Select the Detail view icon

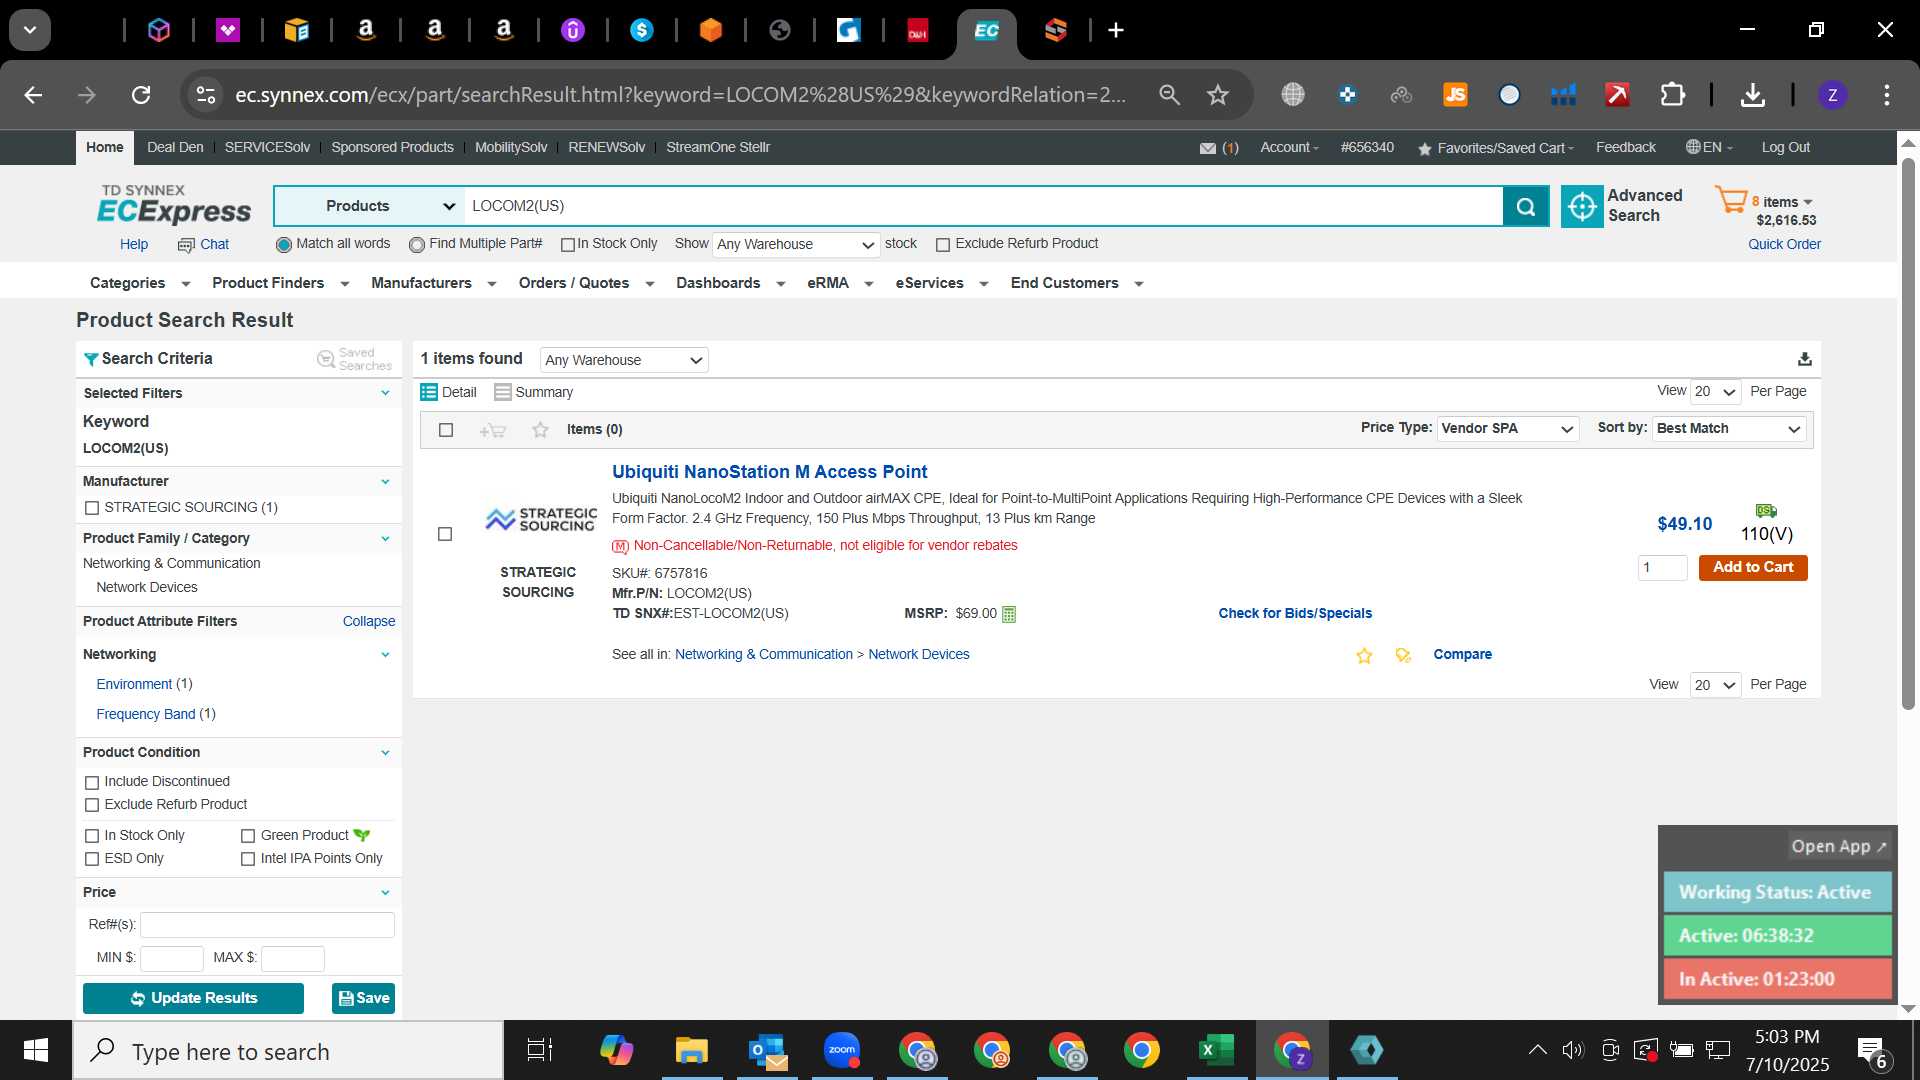[429, 392]
